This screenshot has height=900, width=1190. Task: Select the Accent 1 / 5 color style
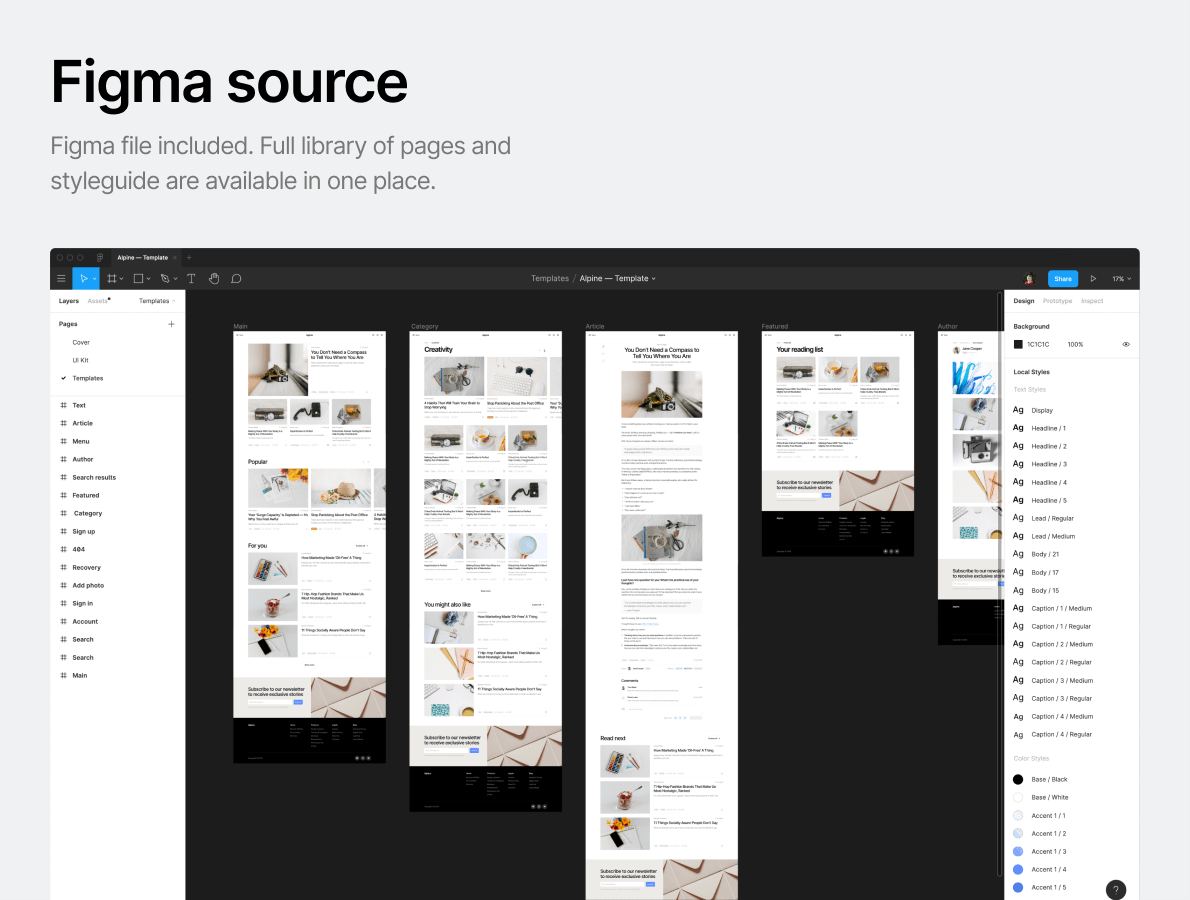click(x=1040, y=887)
